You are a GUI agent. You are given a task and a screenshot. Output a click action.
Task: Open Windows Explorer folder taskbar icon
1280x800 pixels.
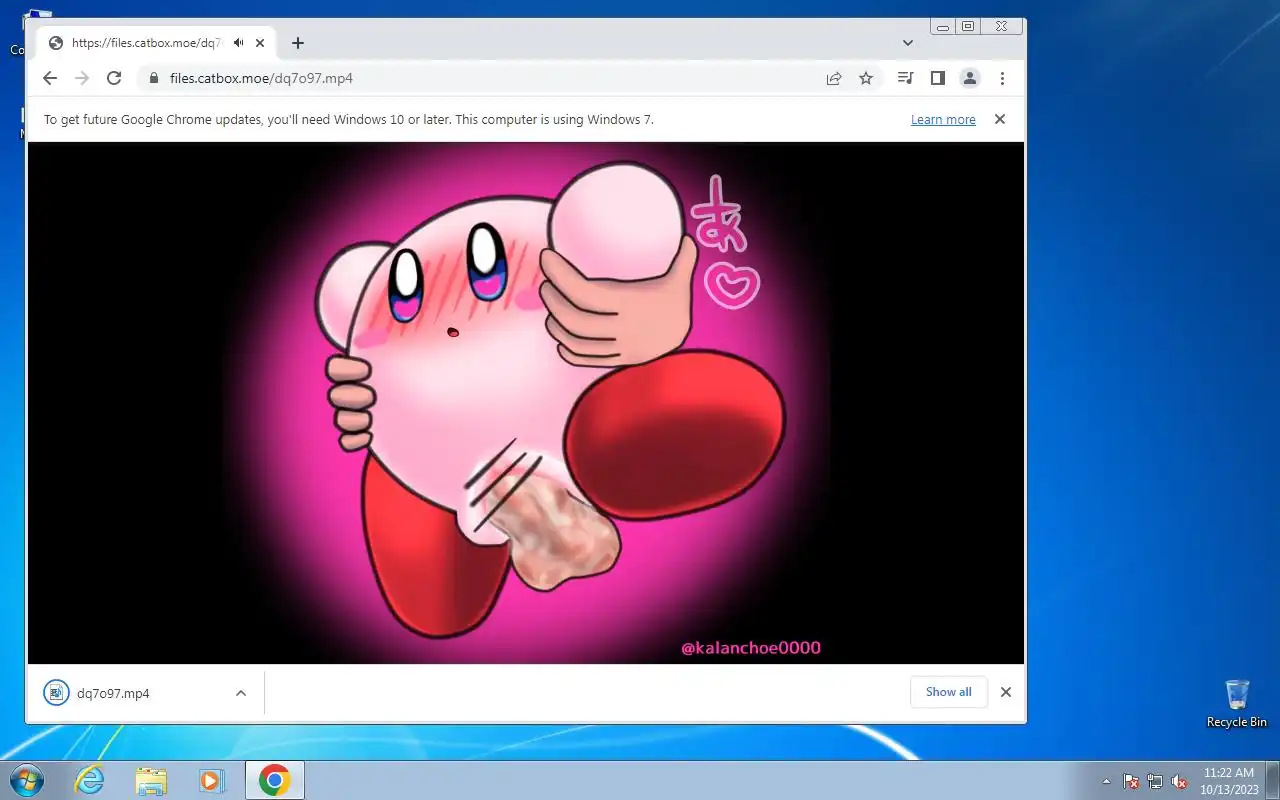[151, 780]
